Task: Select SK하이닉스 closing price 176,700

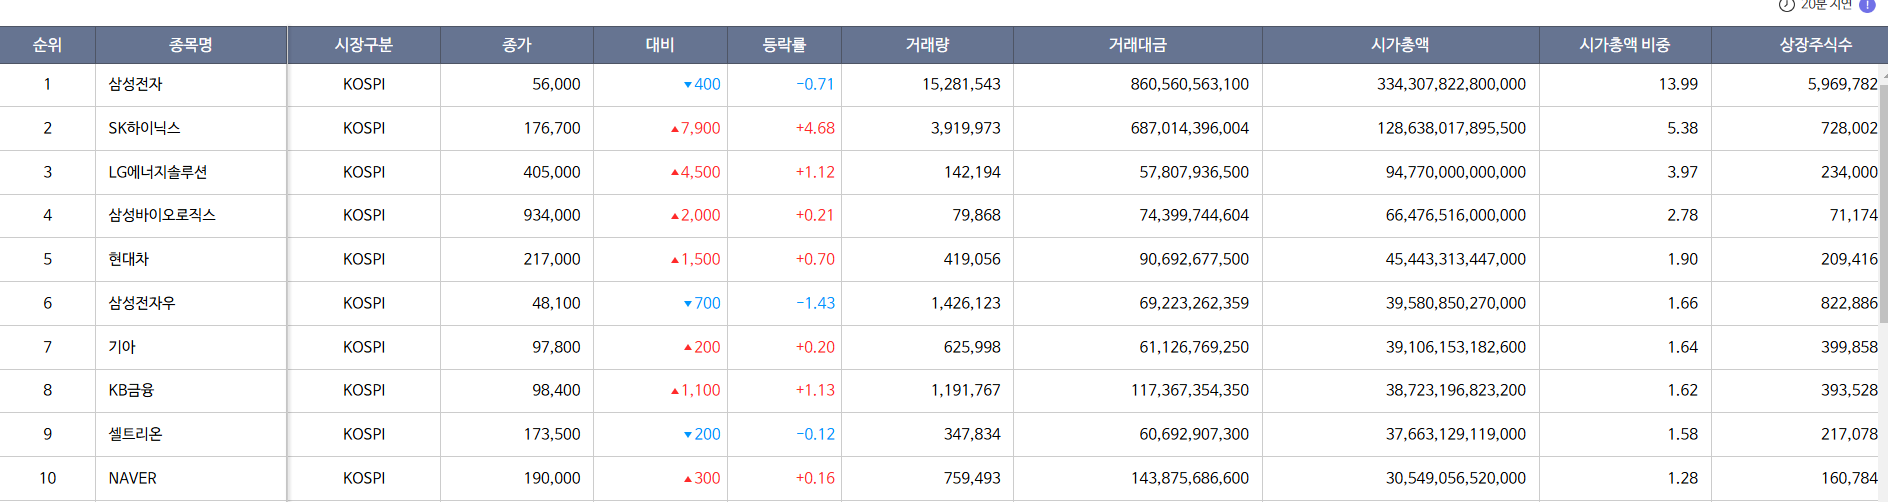Action: pyautogui.click(x=552, y=128)
